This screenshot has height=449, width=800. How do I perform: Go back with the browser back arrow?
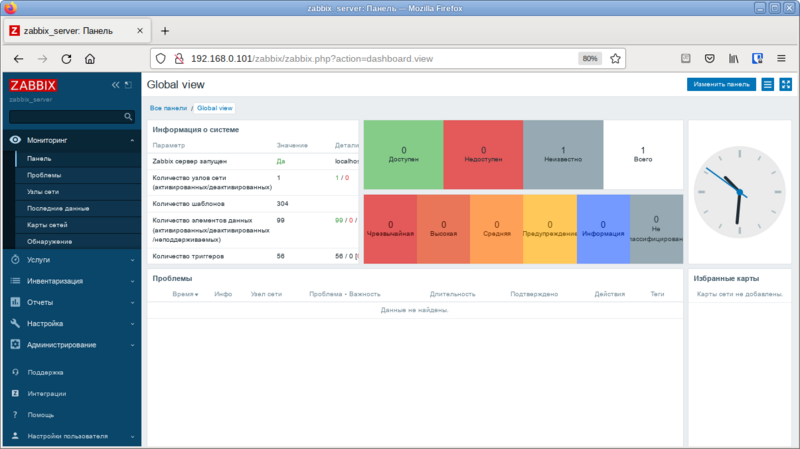[x=18, y=59]
